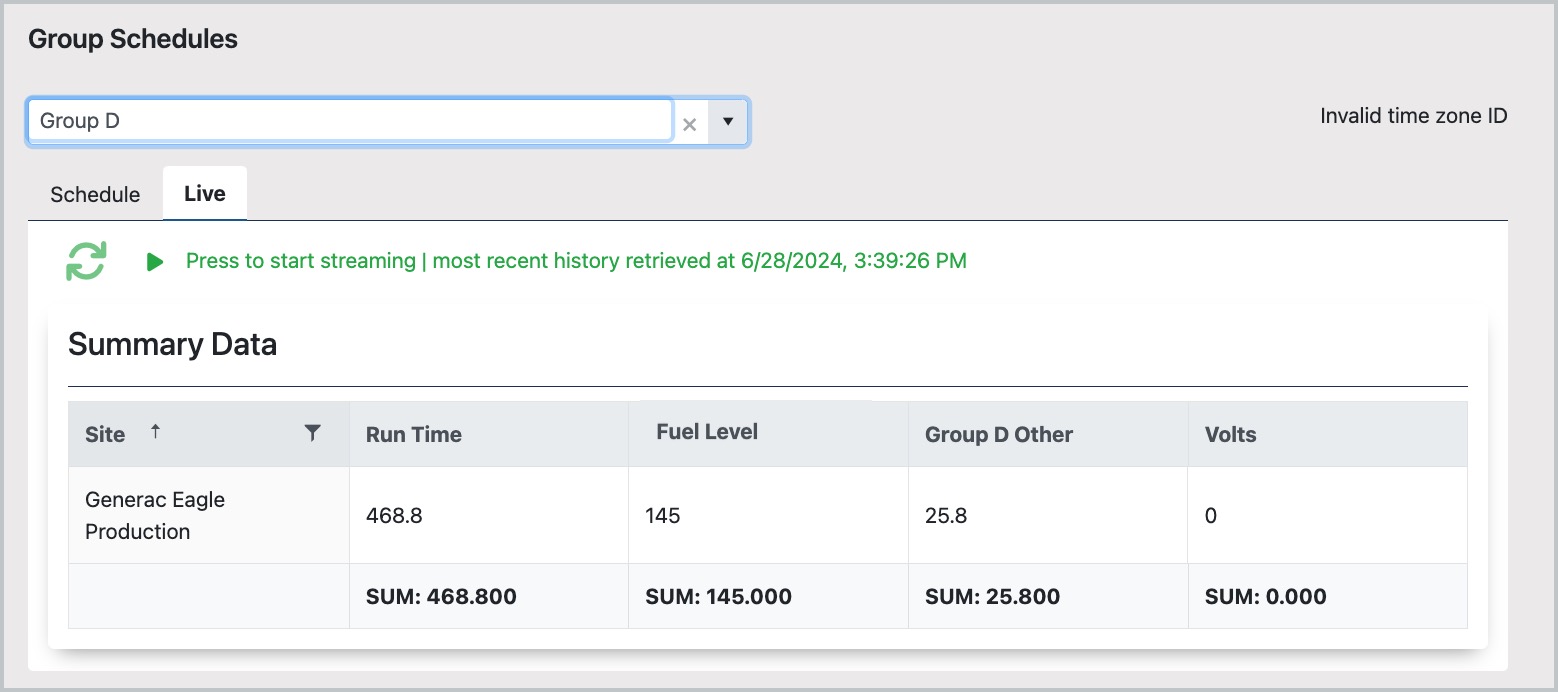Screen dimensions: 1558x692
Task: Click the Invalid time zone ID message
Action: click(1413, 116)
